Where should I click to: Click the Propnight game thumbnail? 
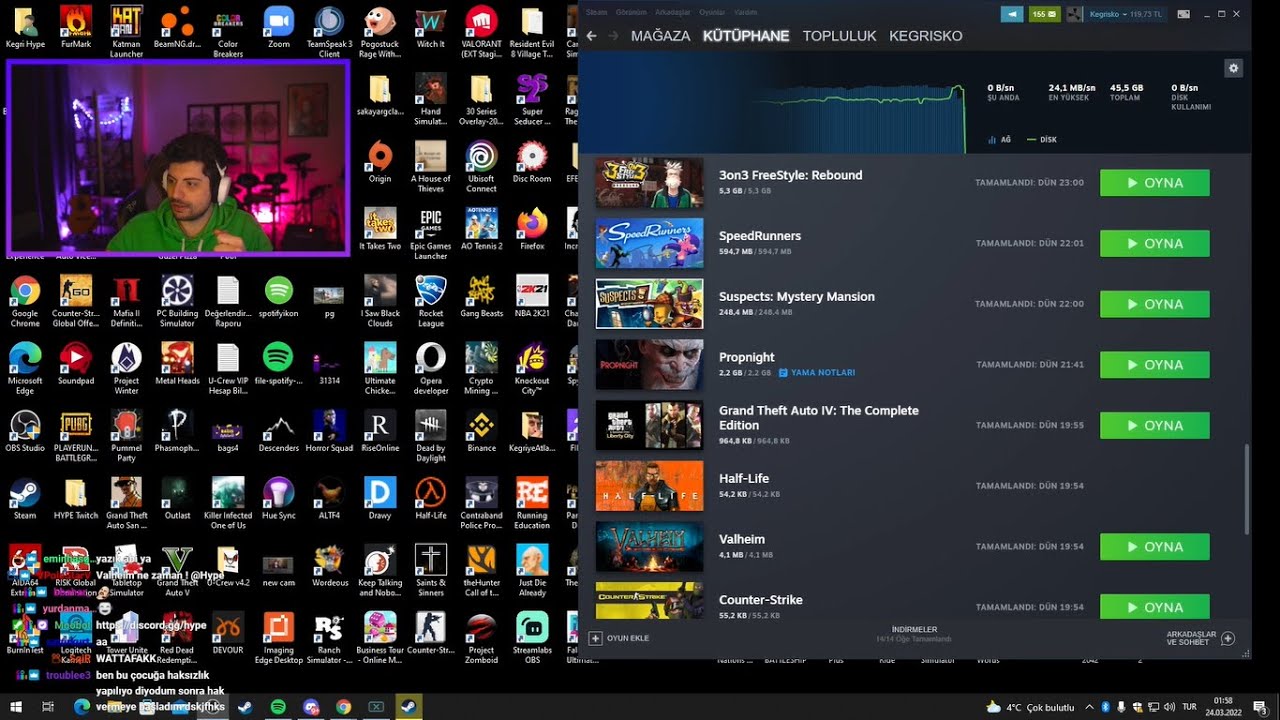[649, 365]
